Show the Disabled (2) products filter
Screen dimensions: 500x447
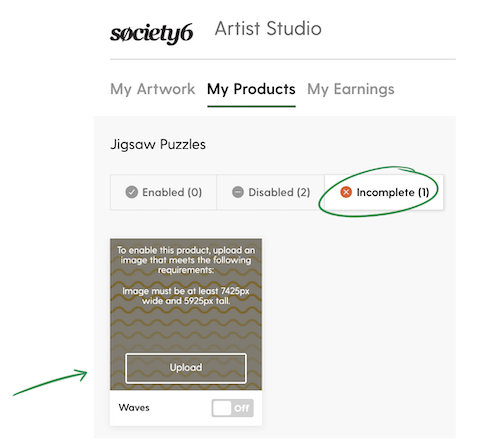point(271,192)
